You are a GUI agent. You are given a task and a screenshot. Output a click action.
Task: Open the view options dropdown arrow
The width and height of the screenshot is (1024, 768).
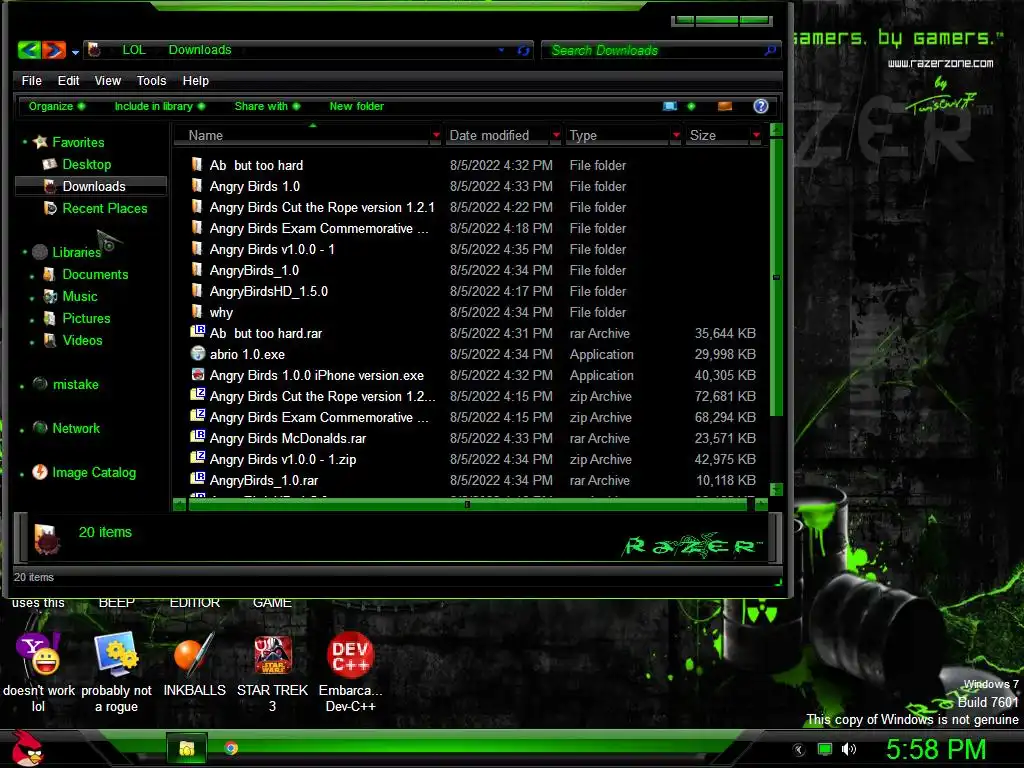pos(691,106)
